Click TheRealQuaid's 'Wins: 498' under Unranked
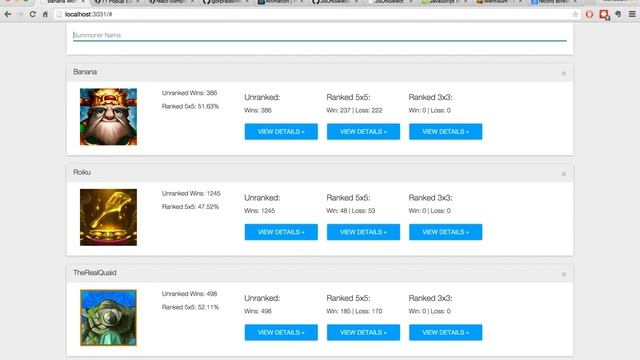The height and width of the screenshot is (360, 640). [x=258, y=311]
